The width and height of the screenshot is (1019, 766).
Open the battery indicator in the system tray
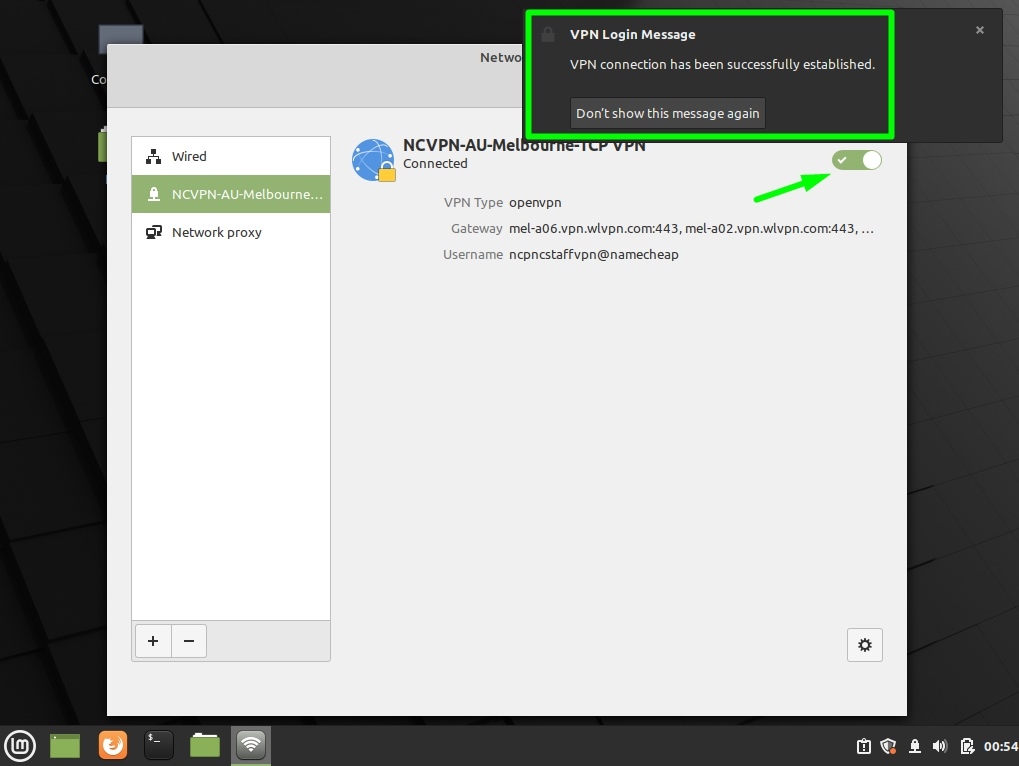point(966,746)
